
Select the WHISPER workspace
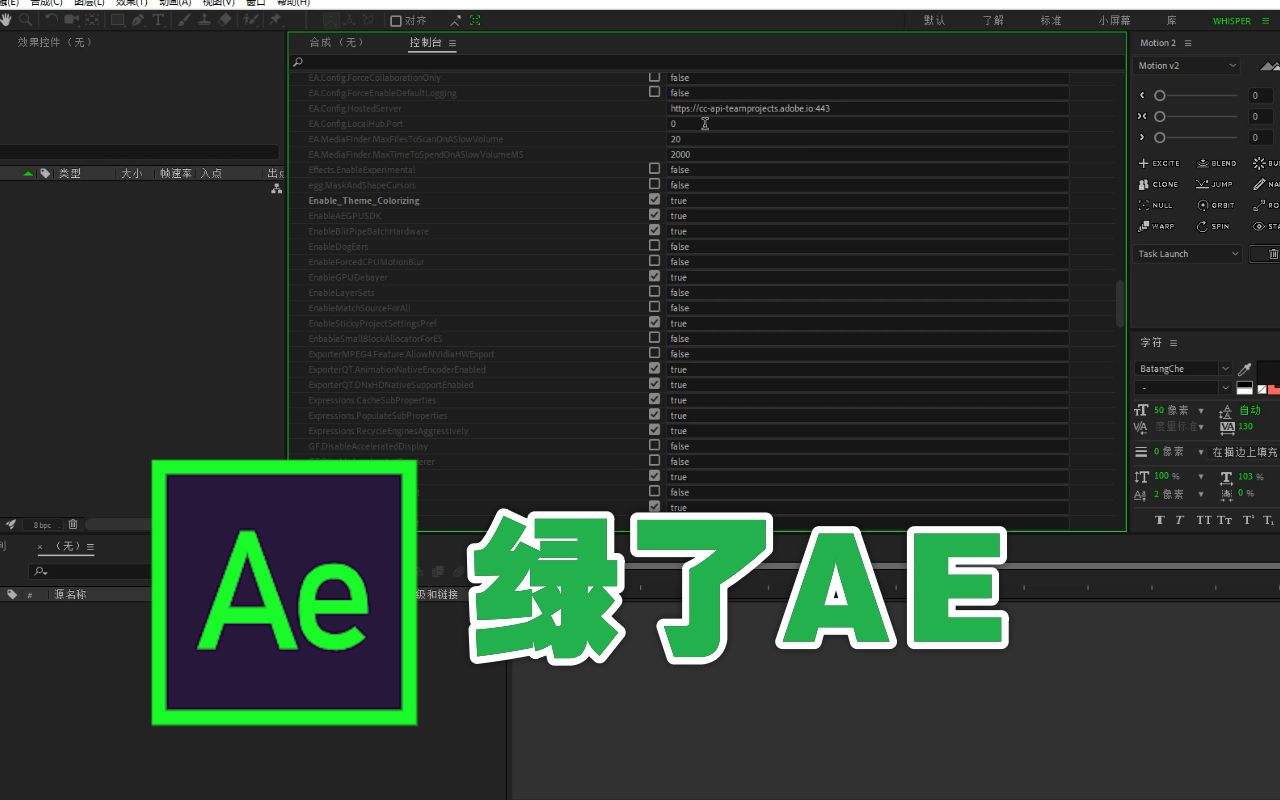(1231, 20)
